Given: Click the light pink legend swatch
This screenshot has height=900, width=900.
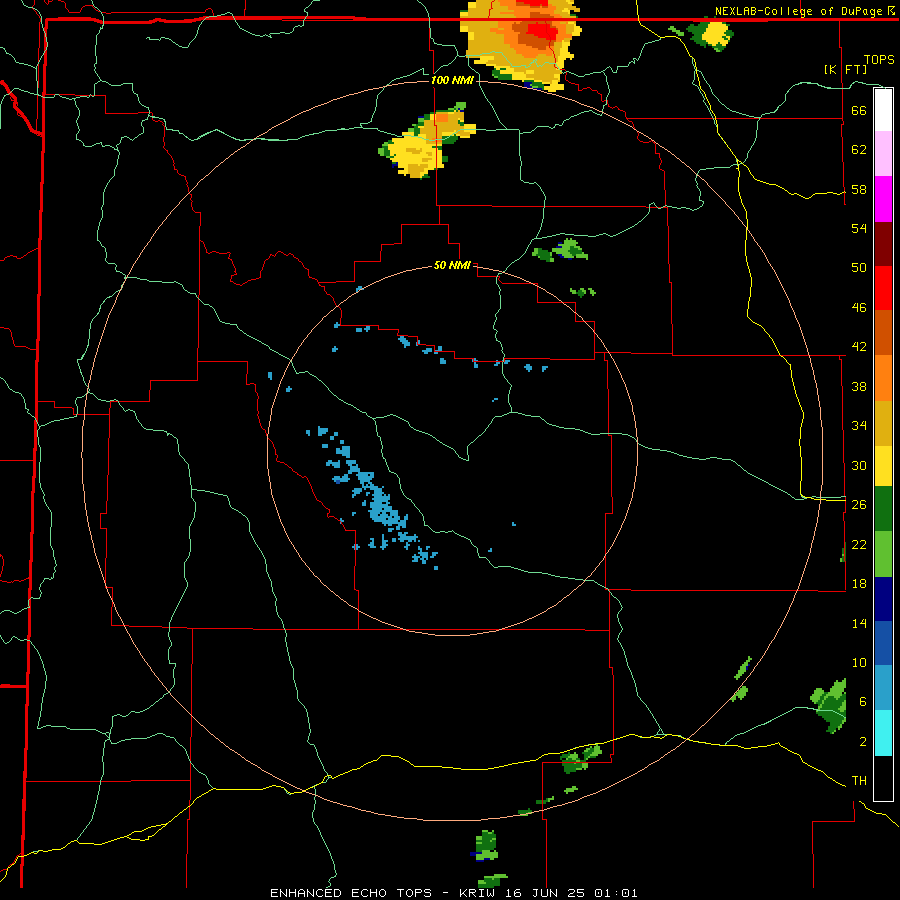Looking at the screenshot, I should (x=883, y=154).
